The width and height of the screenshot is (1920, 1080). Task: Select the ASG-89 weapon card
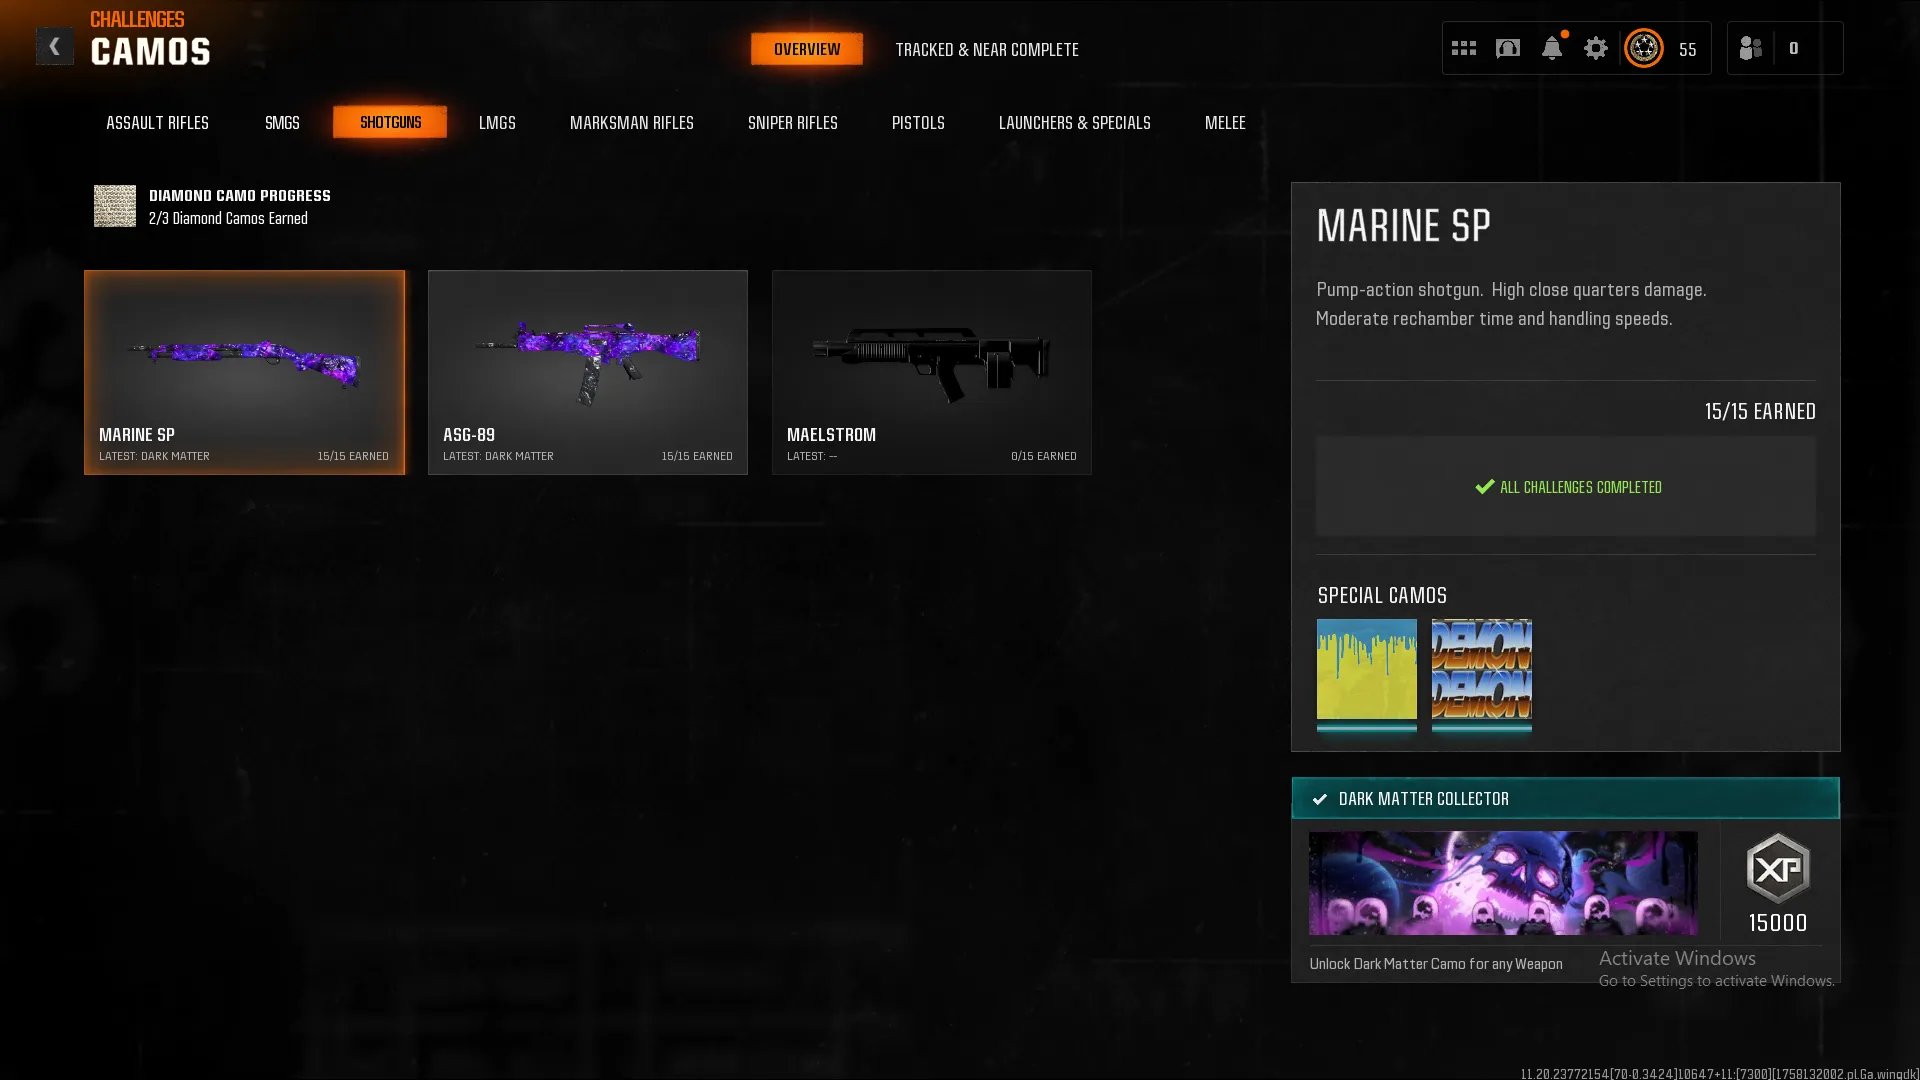(x=587, y=372)
